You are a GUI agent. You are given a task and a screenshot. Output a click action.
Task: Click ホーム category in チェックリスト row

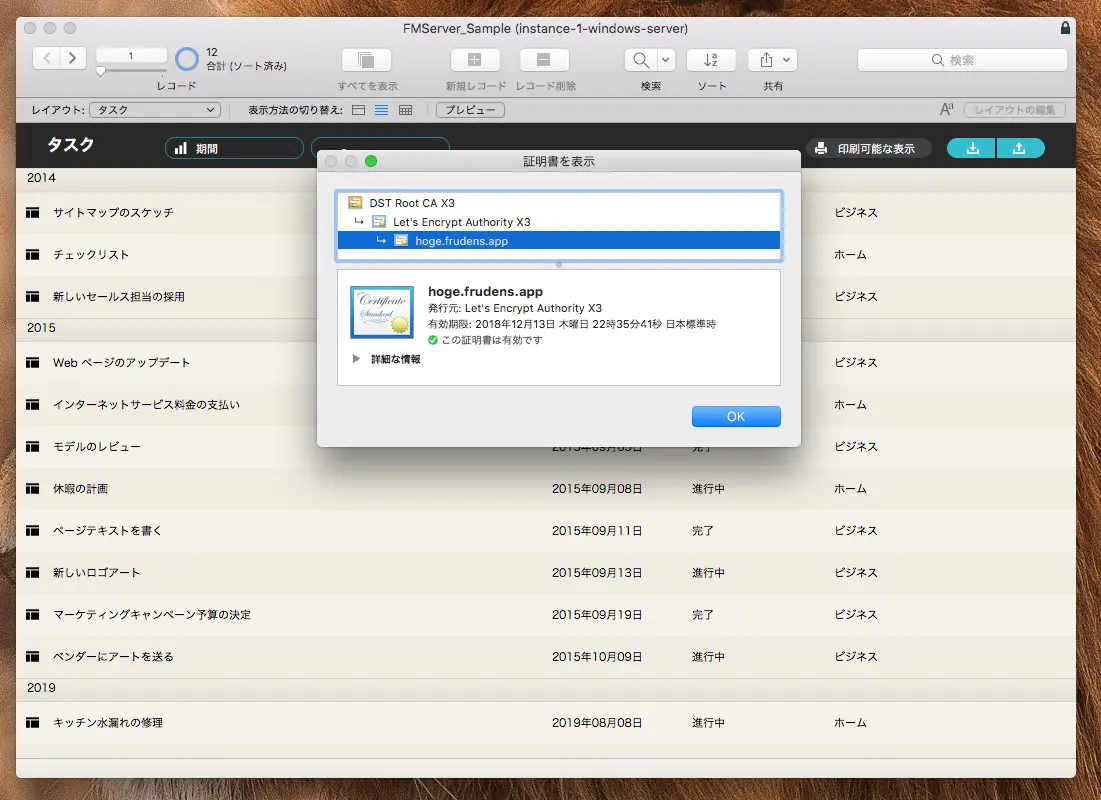850,255
